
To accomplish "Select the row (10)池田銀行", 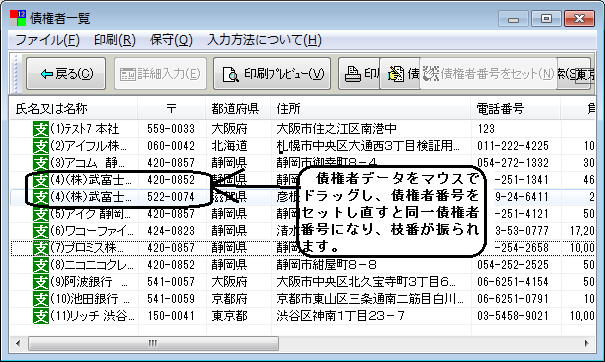I will tap(302, 299).
